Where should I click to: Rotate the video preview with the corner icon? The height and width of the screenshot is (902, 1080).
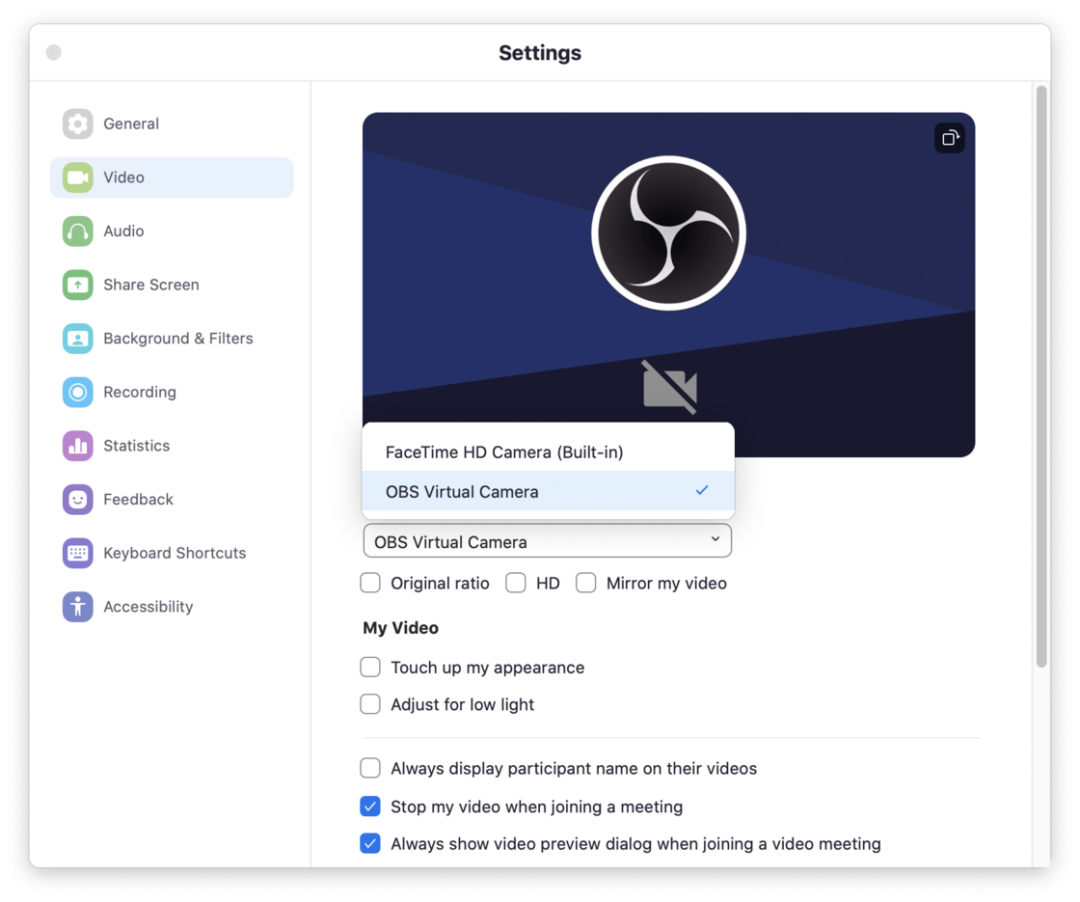(949, 138)
